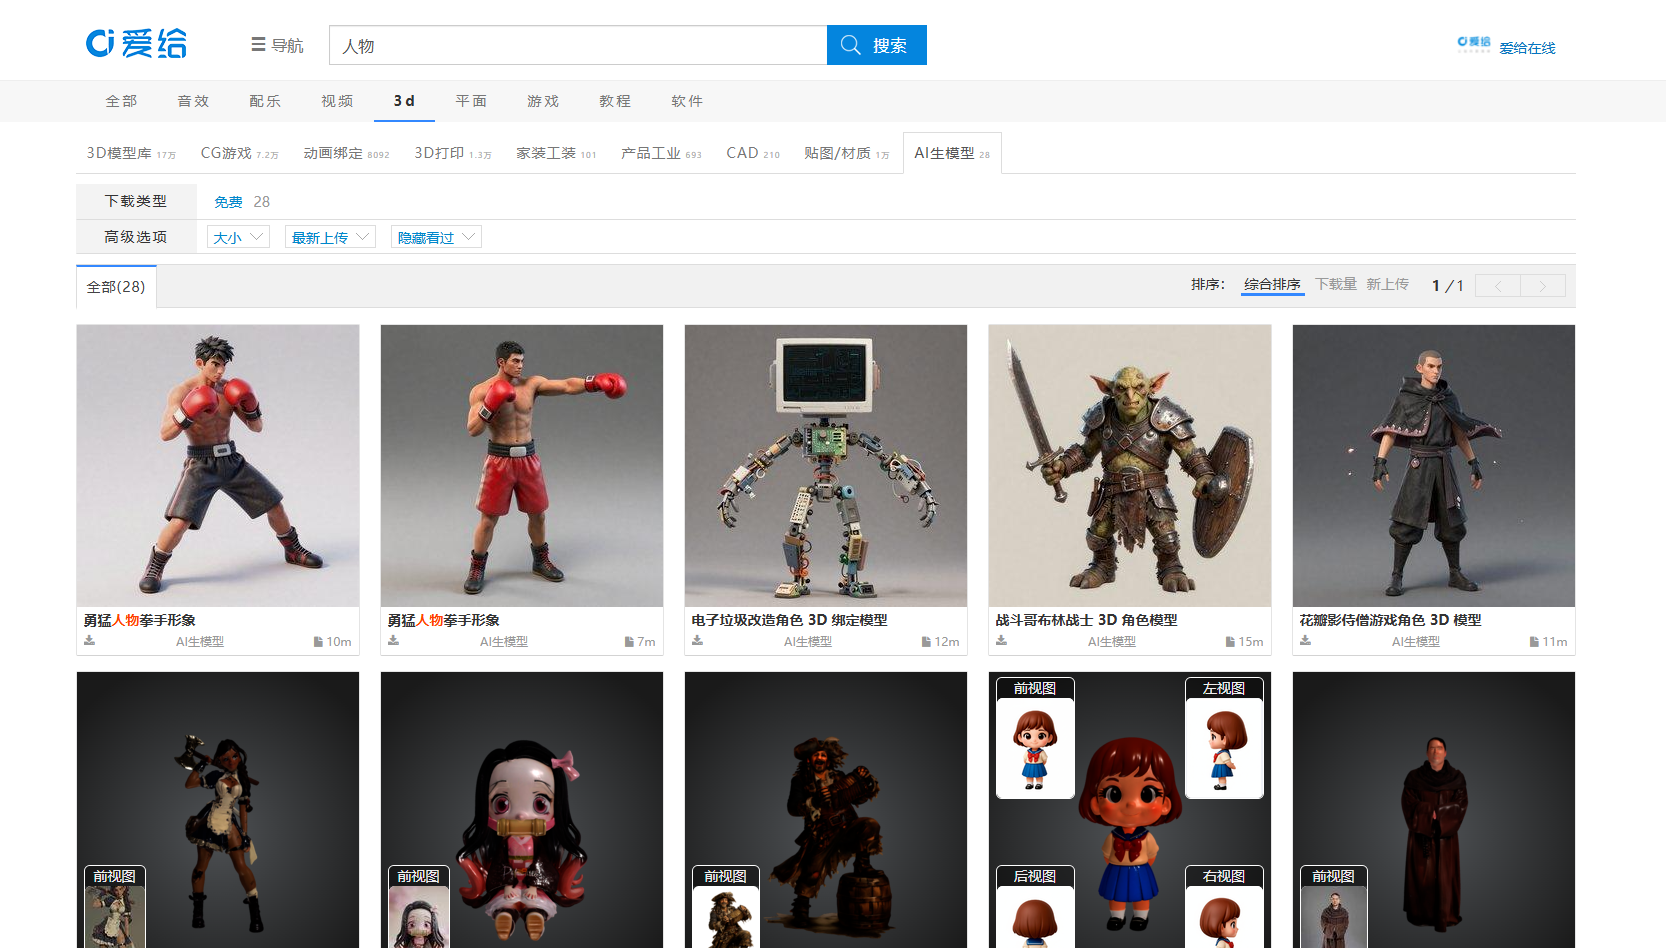Screen dimensions: 1666x948
Task: Click AI生模型 tag under 花瓣影侍僧游戏角色 card
Action: pyautogui.click(x=1416, y=642)
